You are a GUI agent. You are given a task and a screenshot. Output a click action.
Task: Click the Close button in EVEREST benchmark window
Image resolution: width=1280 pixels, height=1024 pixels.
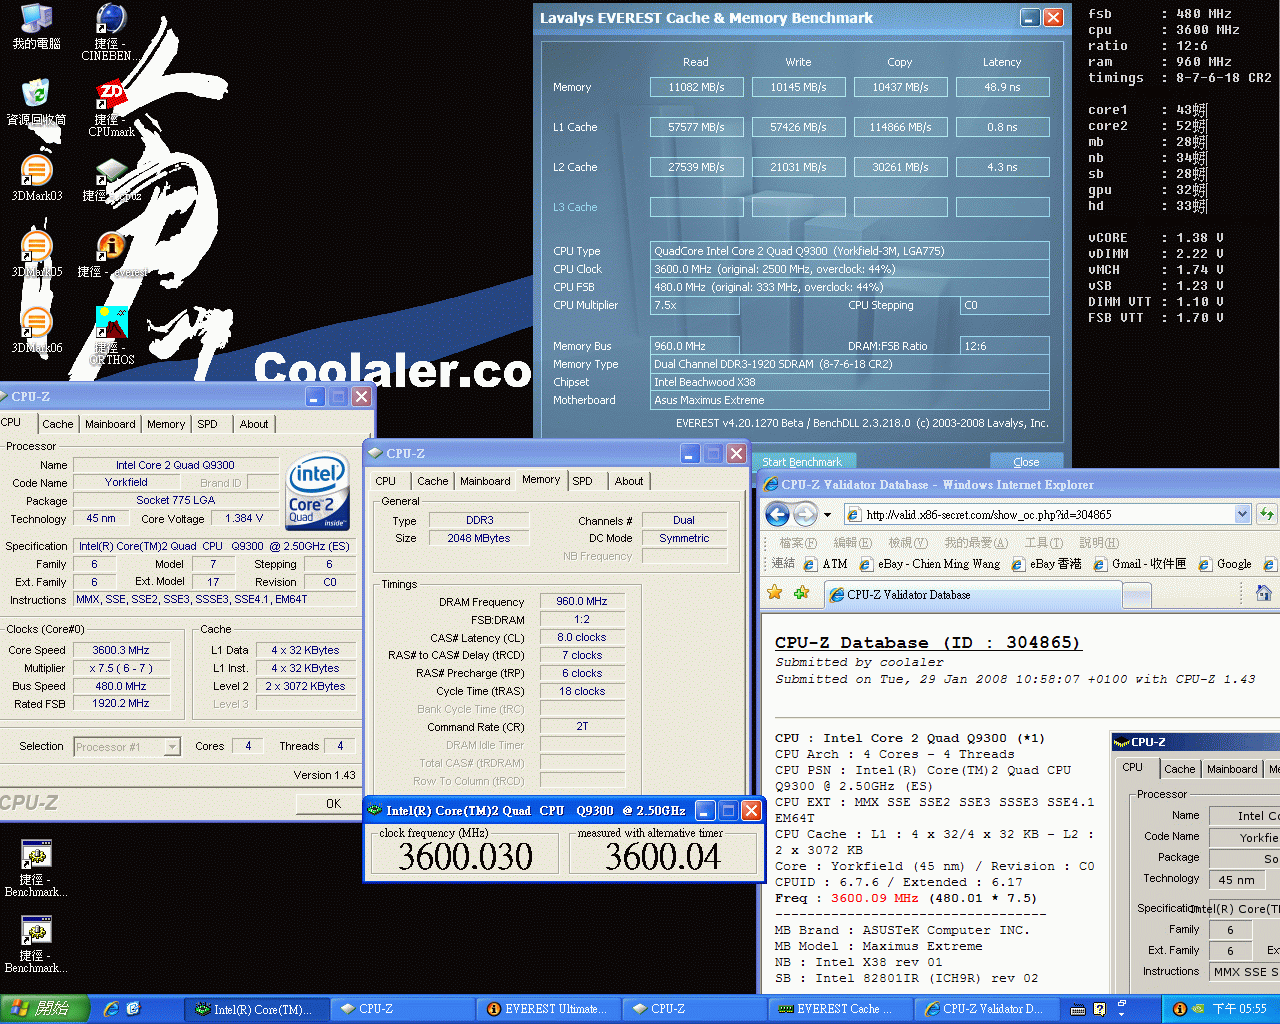[x=1026, y=462]
